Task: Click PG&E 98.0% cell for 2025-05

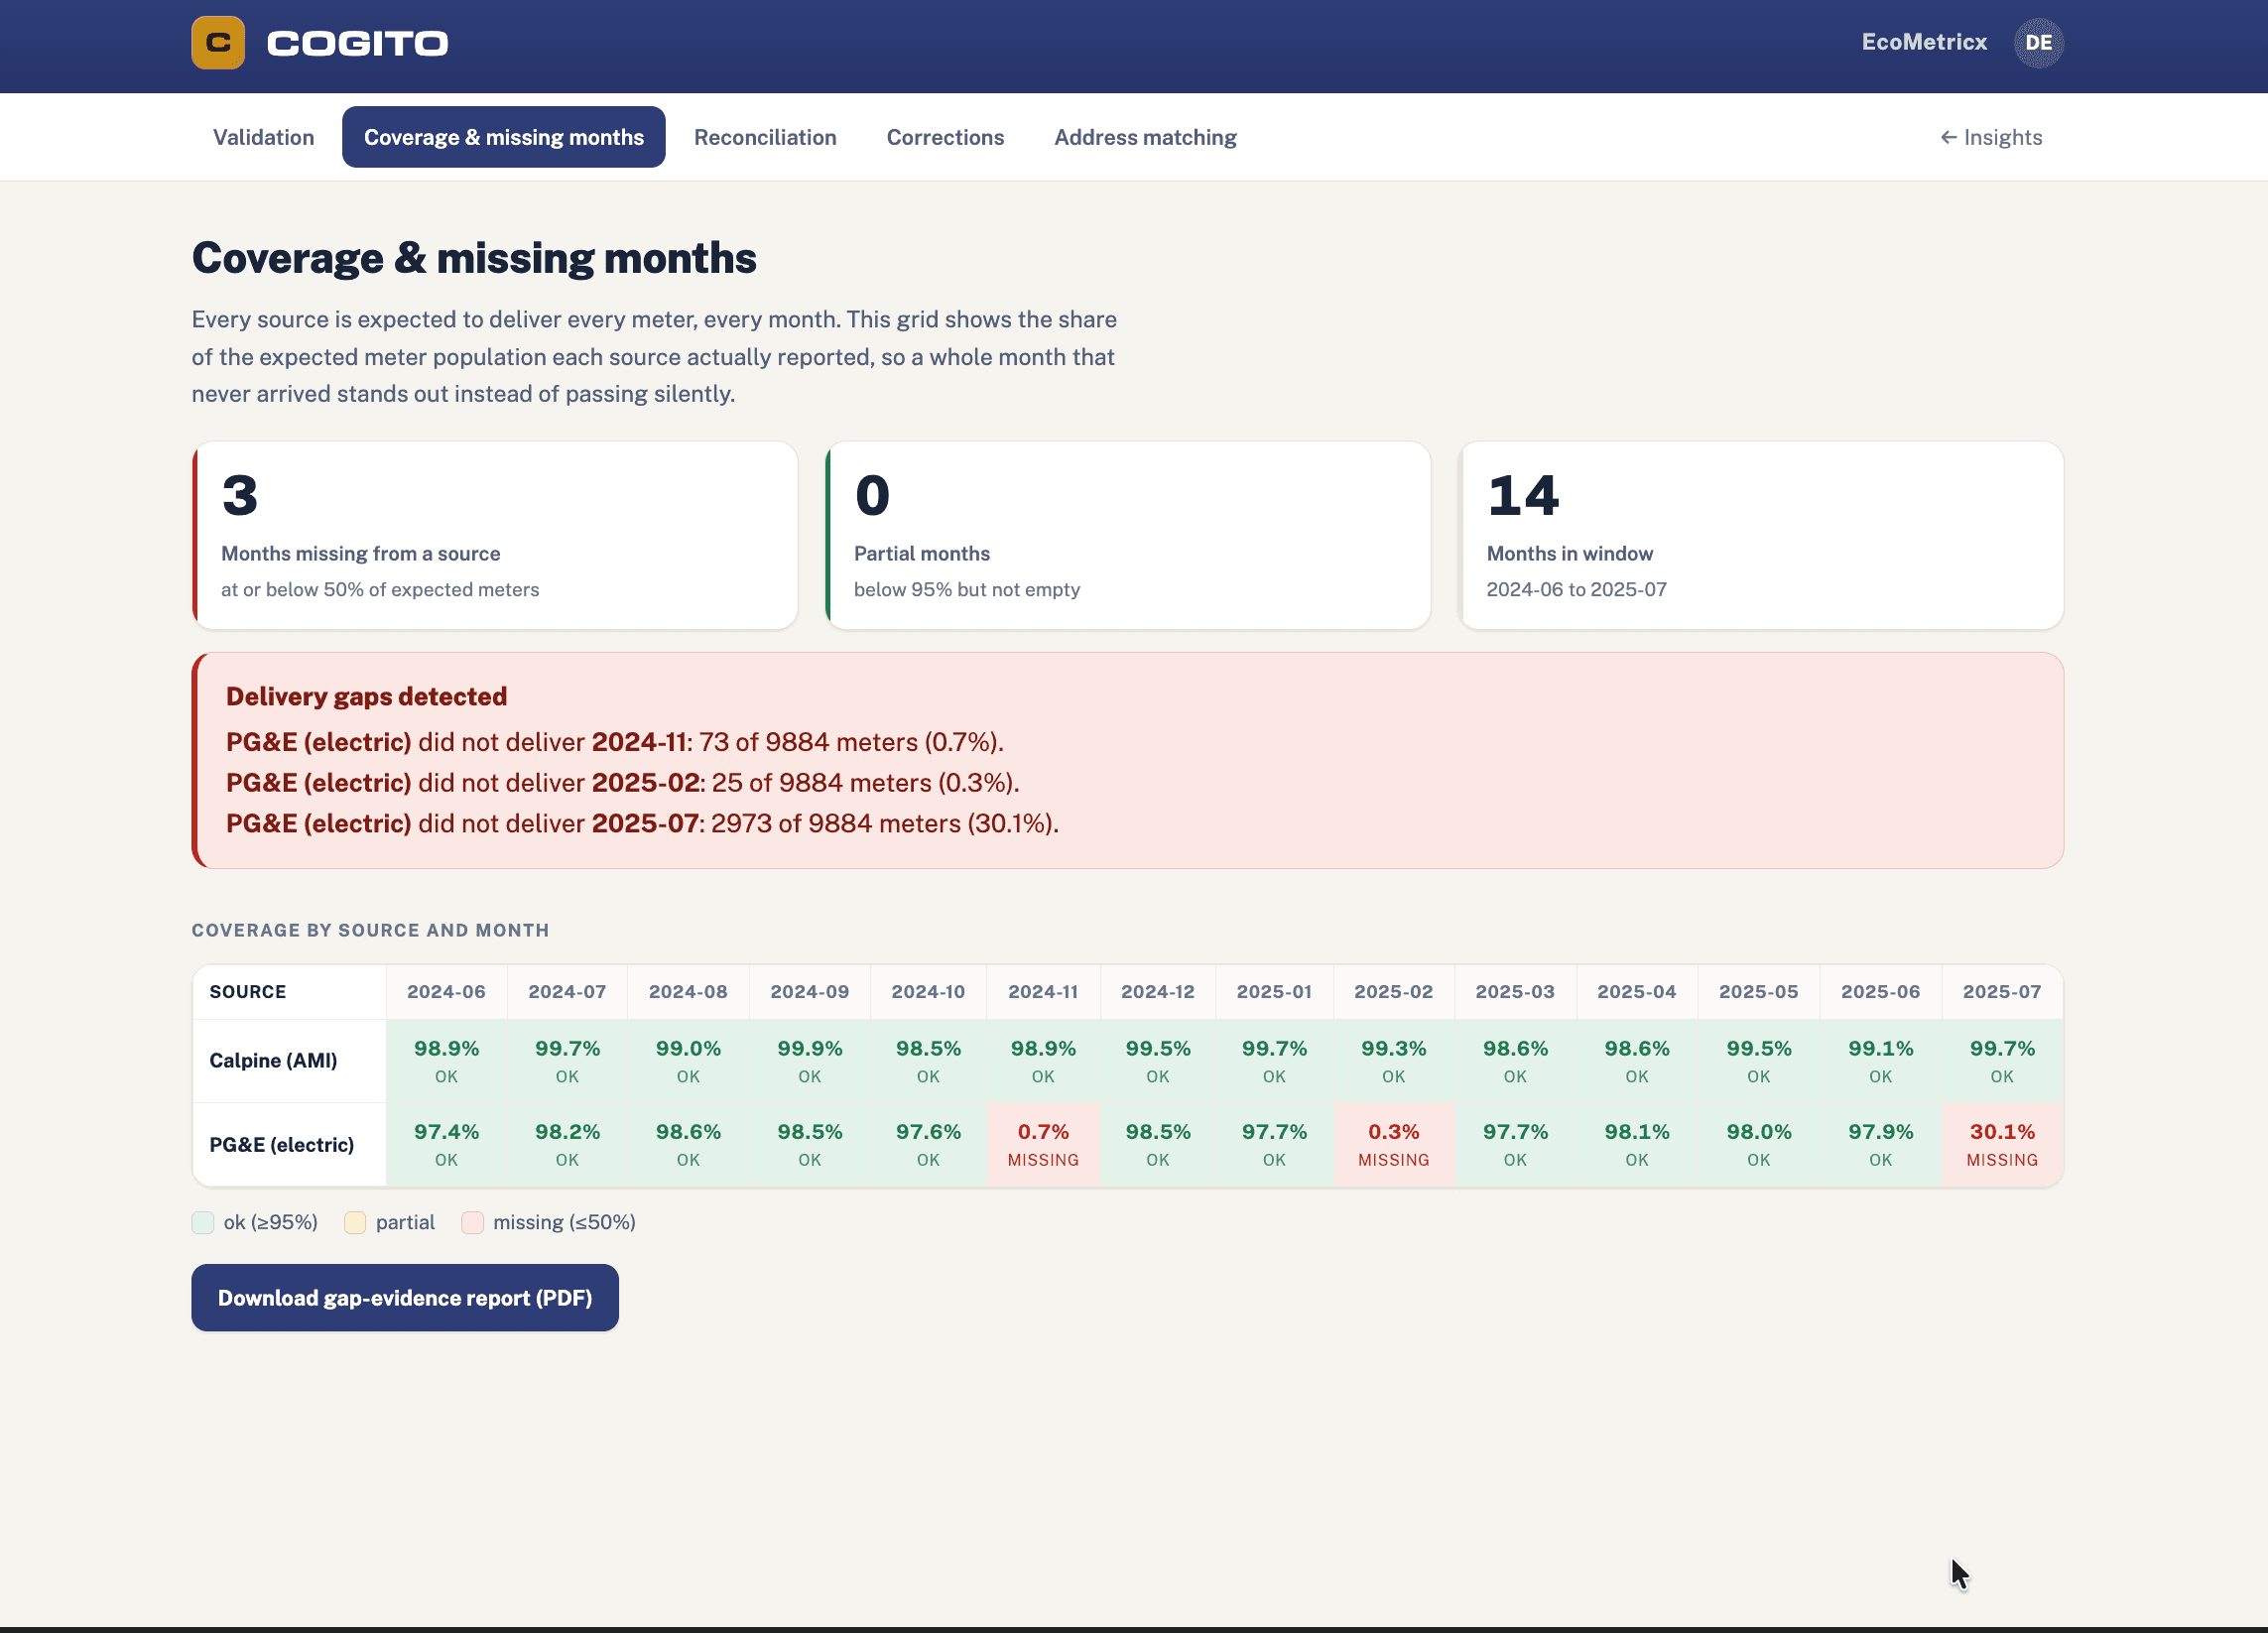Action: 1758,1144
